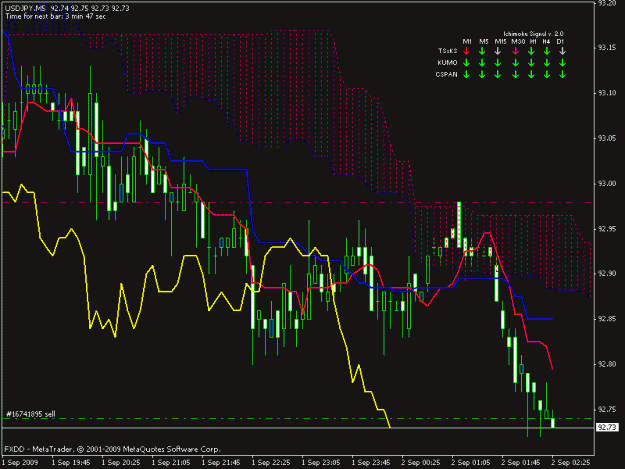
Task: Click the CSPAN signal arrow for D1
Action: pos(562,74)
